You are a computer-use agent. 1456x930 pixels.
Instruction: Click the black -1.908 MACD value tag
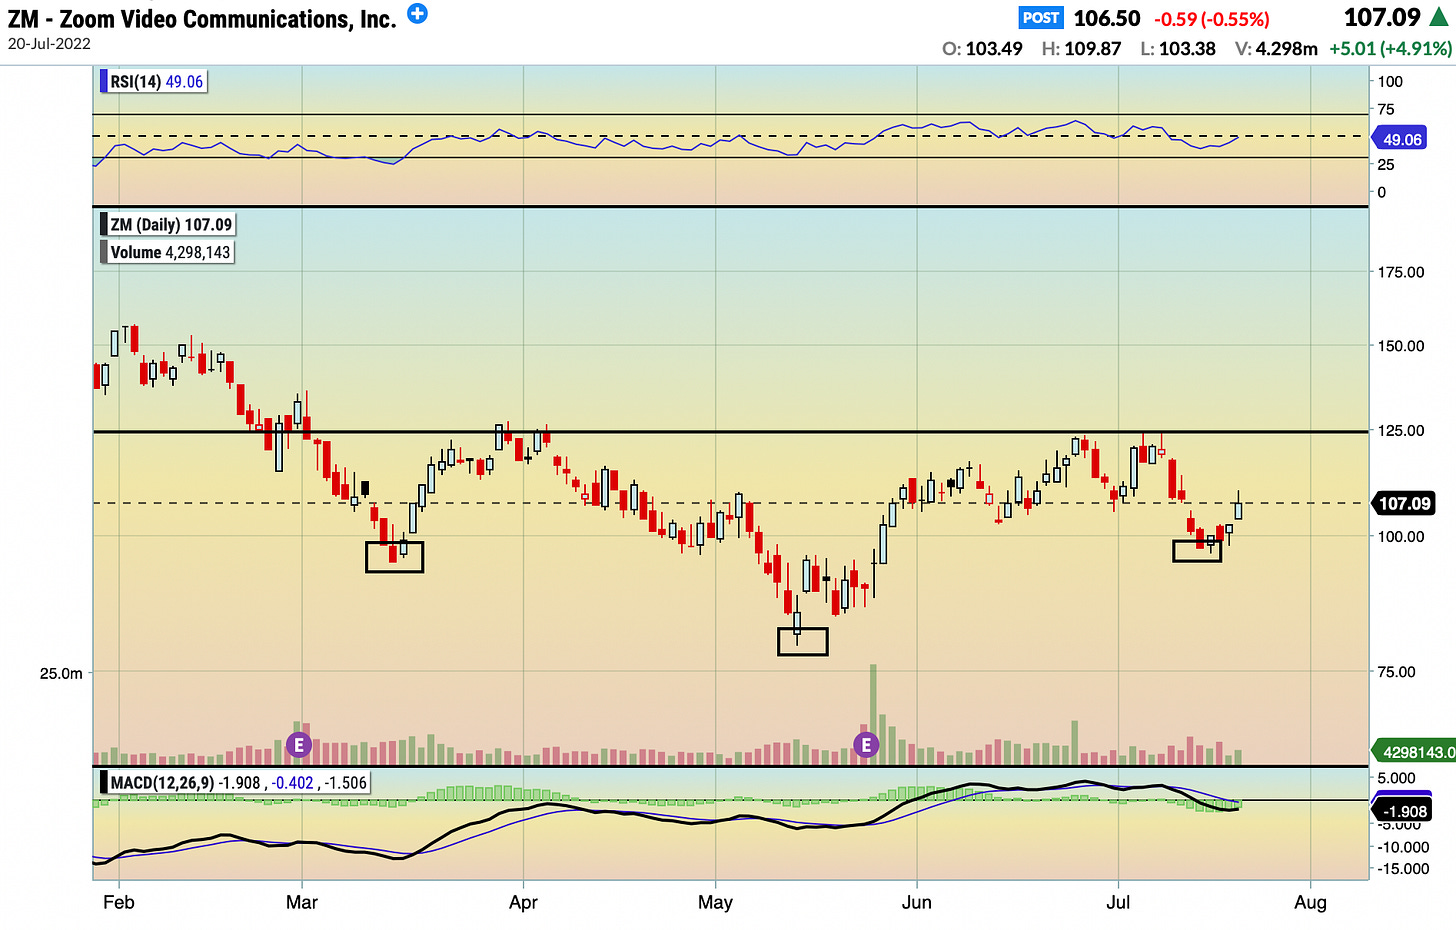[1403, 811]
